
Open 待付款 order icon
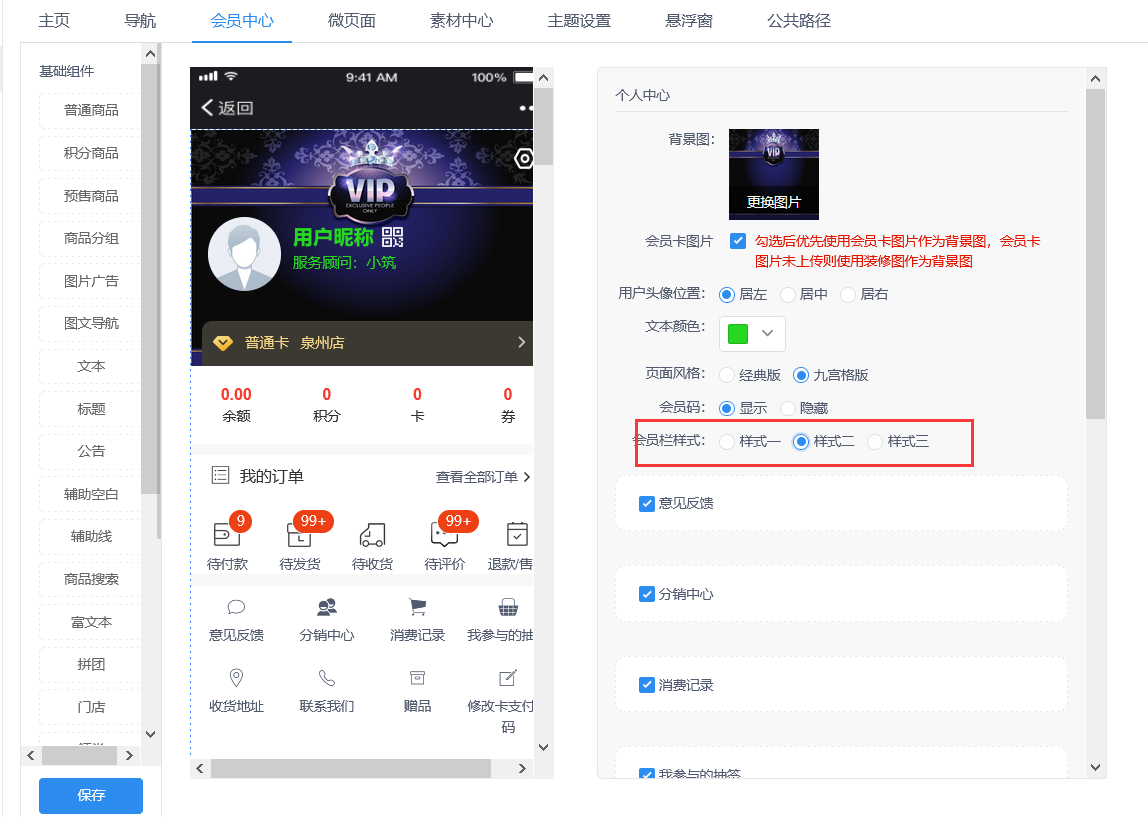point(226,534)
